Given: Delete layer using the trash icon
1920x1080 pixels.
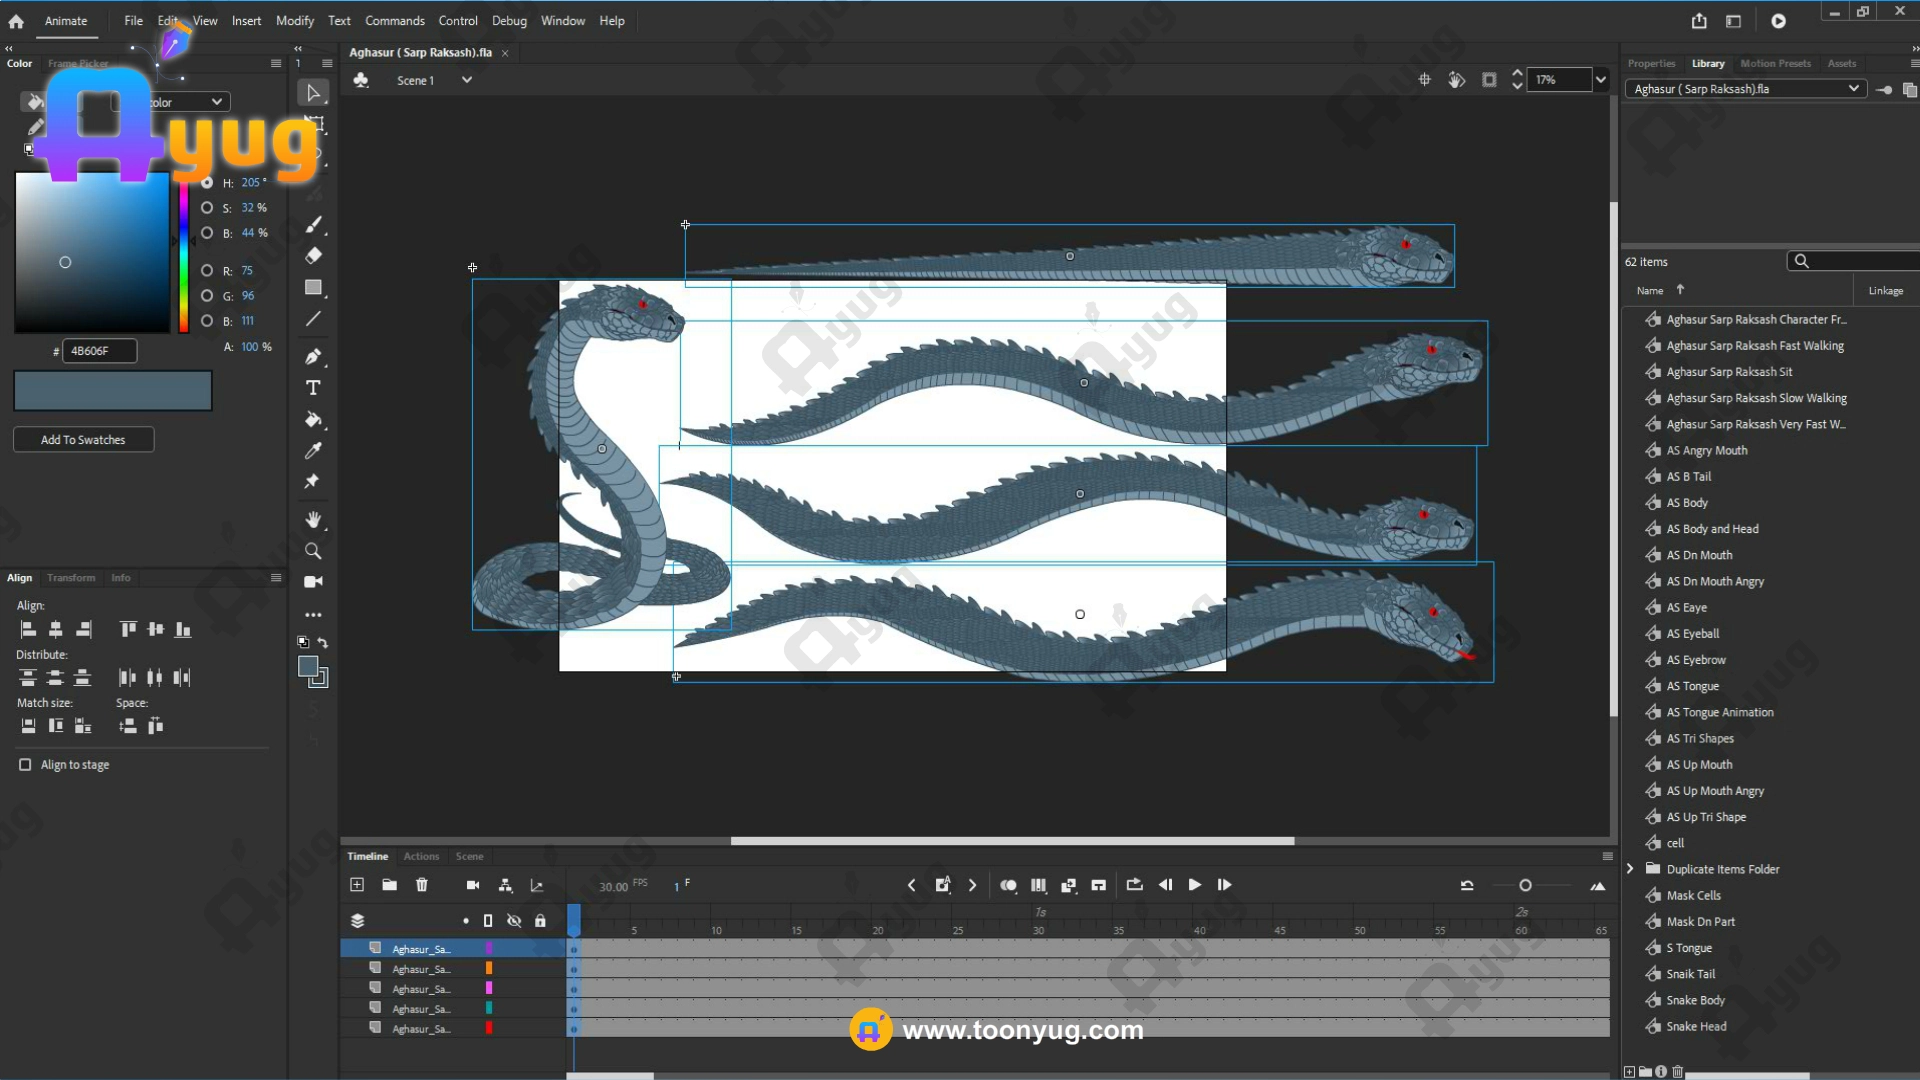Looking at the screenshot, I should click(422, 885).
